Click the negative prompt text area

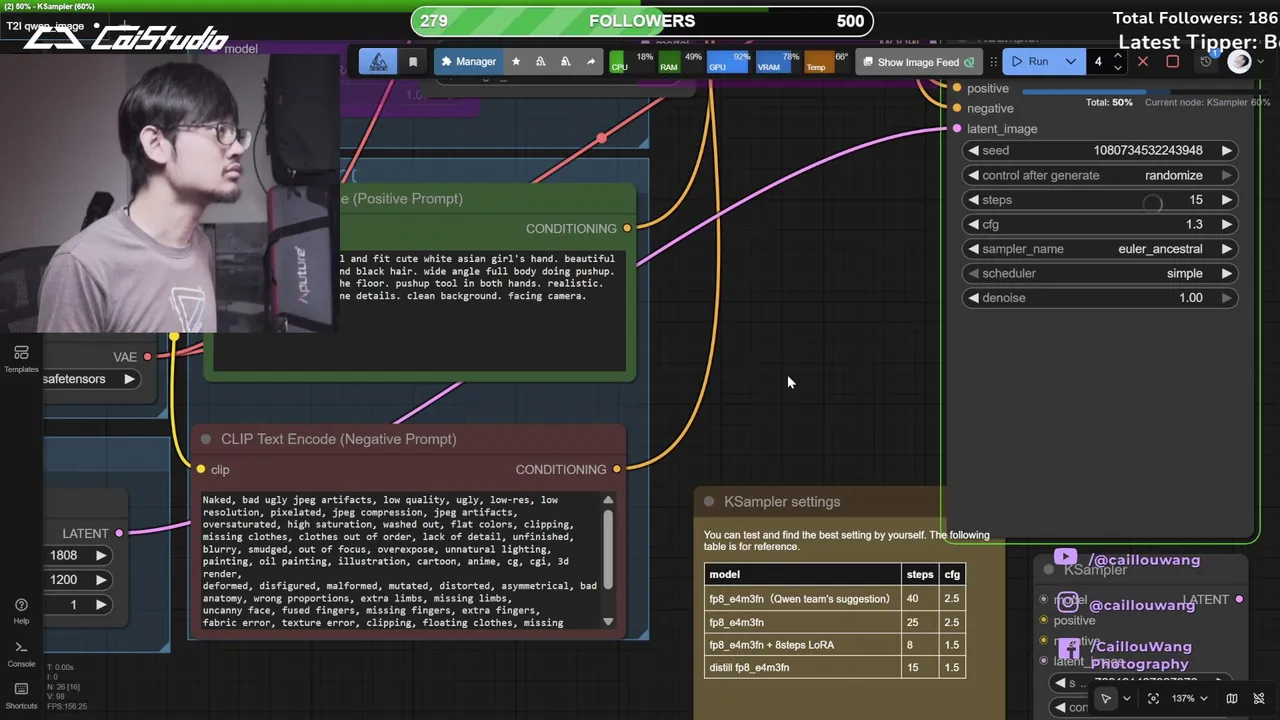[400, 561]
